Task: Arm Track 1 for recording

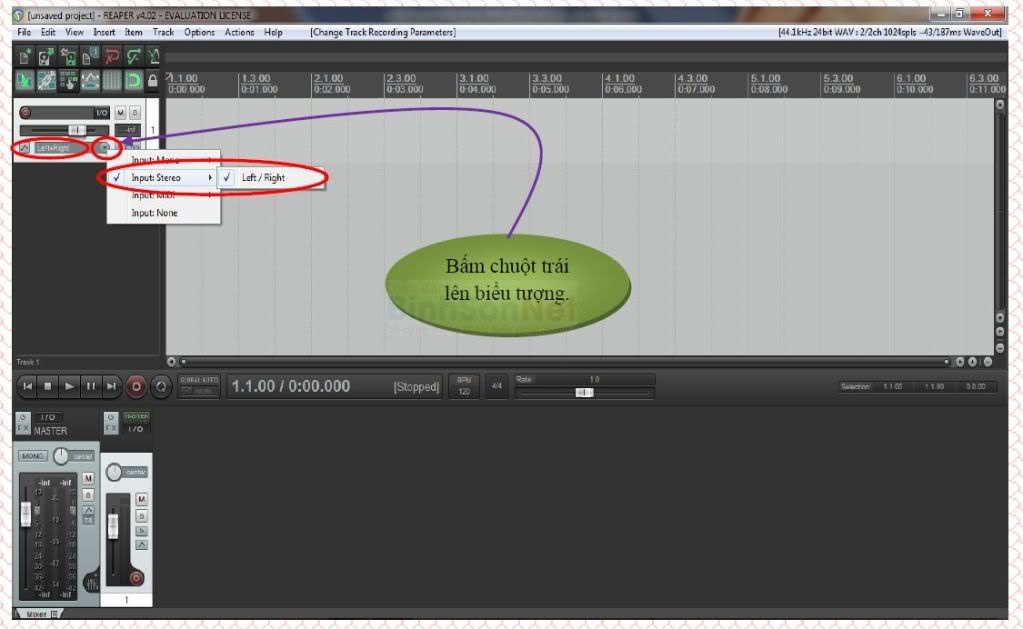Action: coord(25,113)
